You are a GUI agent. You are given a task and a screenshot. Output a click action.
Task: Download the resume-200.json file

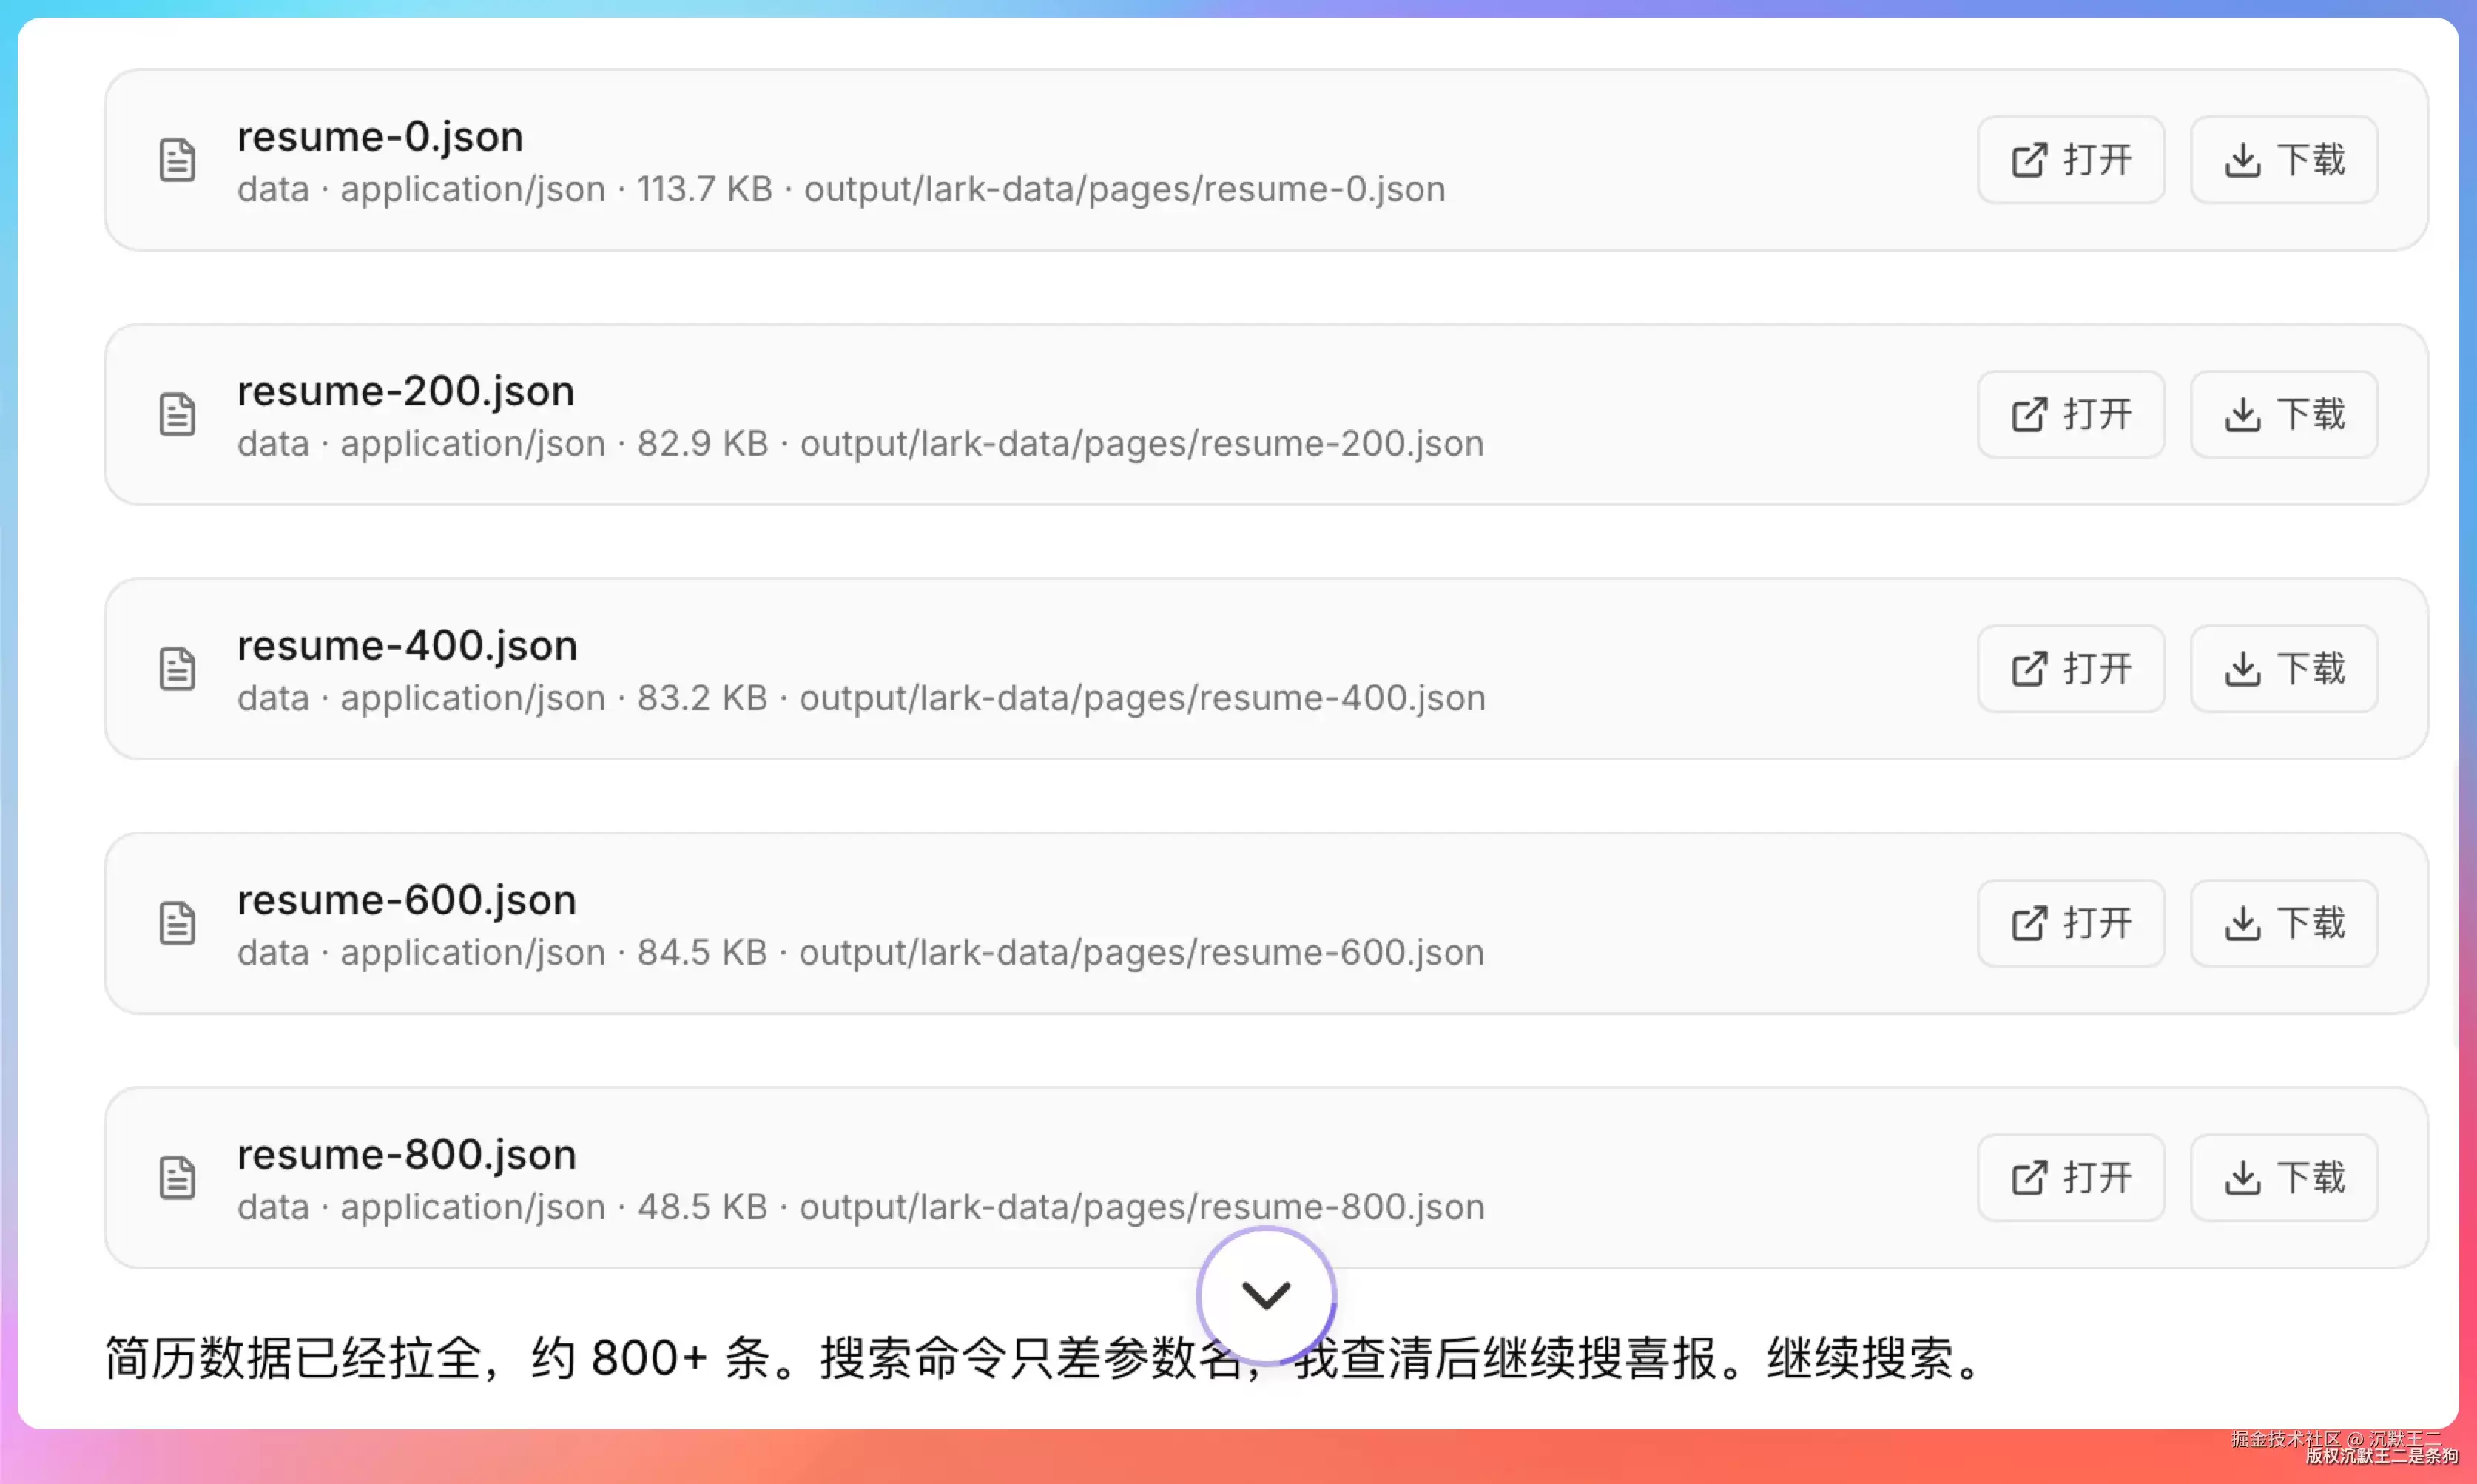click(x=2283, y=414)
